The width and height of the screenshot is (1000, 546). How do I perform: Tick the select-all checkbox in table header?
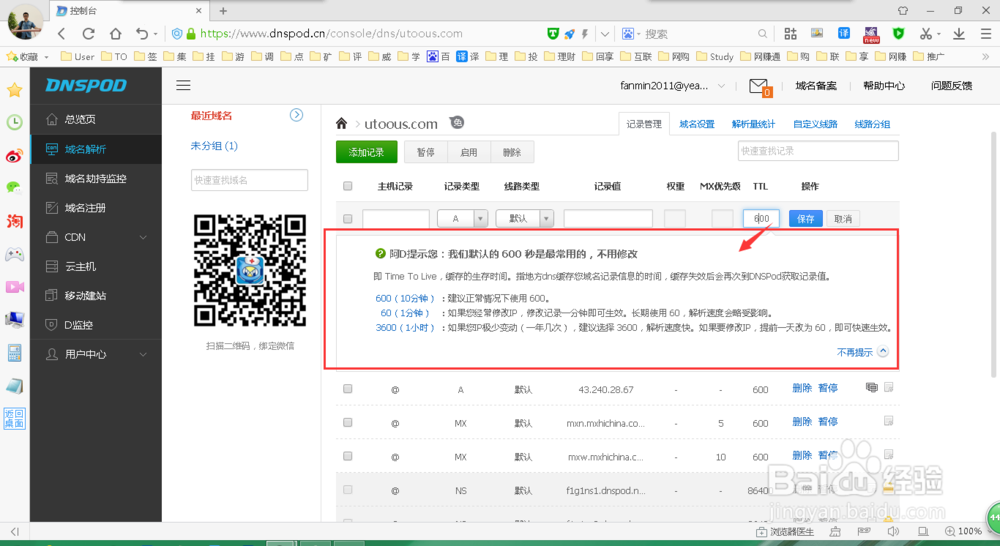[x=348, y=186]
